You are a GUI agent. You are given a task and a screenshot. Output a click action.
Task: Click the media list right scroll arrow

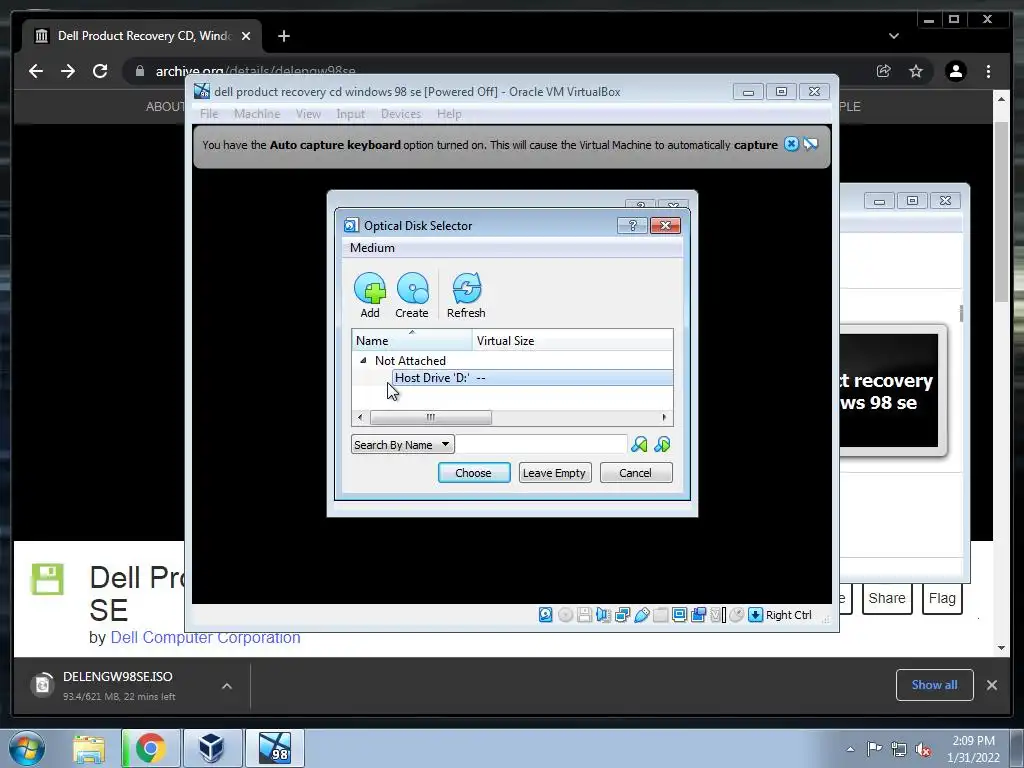pyautogui.click(x=664, y=417)
